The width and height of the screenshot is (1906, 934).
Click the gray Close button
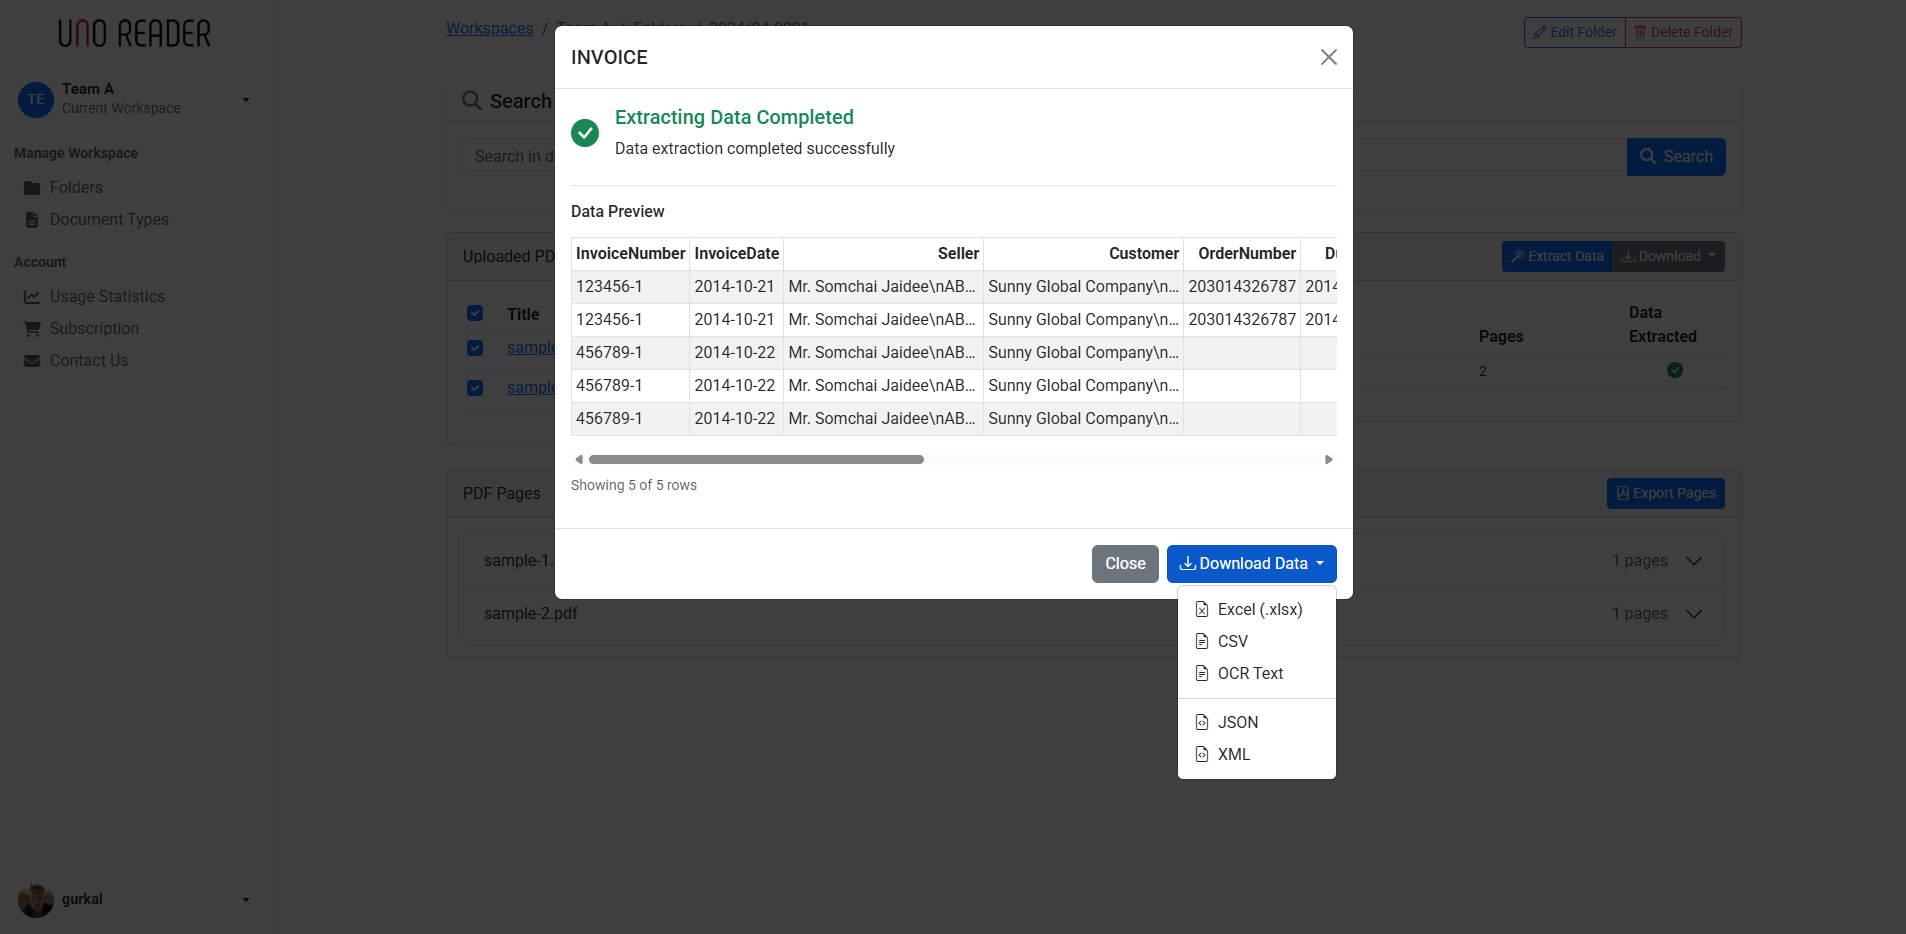pyautogui.click(x=1125, y=564)
